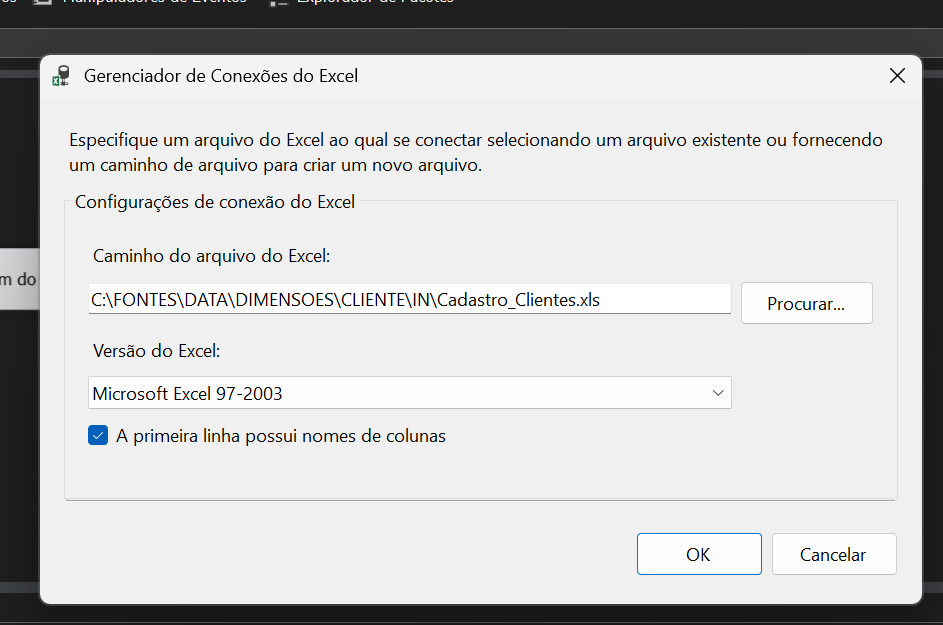
Task: Click the Procurar... browse button
Action: coord(806,303)
